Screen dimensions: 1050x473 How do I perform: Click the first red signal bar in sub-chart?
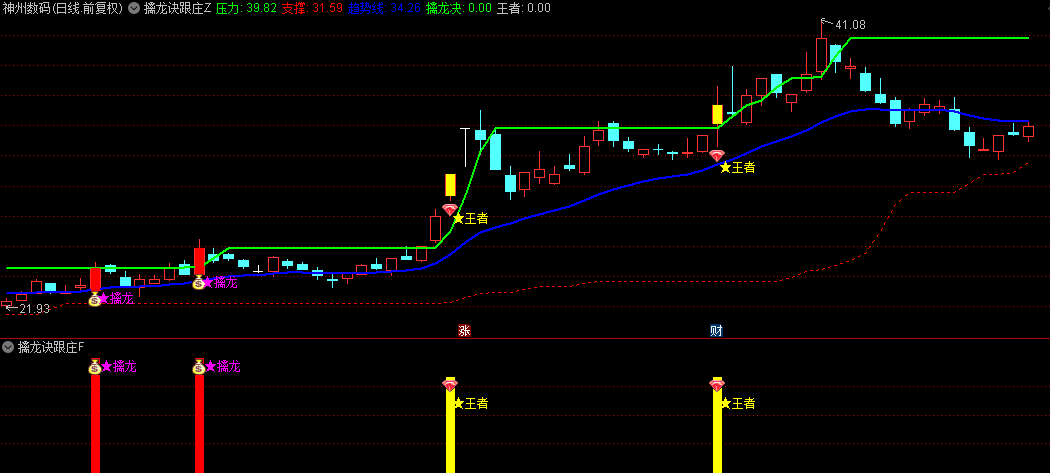tap(96, 423)
